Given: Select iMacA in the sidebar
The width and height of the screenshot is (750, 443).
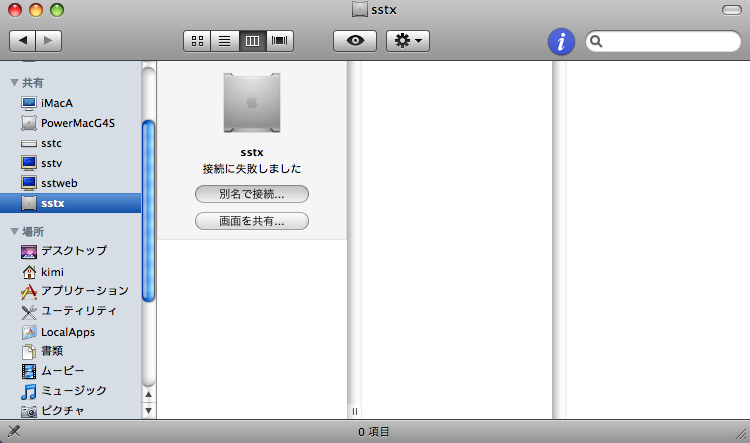Looking at the screenshot, I should click(x=57, y=103).
